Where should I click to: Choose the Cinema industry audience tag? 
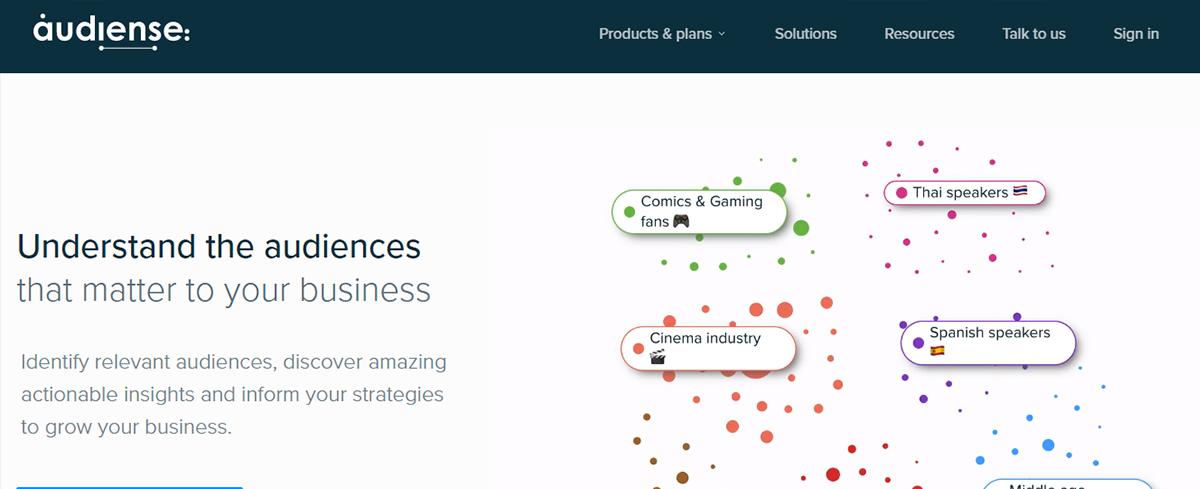[x=708, y=348]
